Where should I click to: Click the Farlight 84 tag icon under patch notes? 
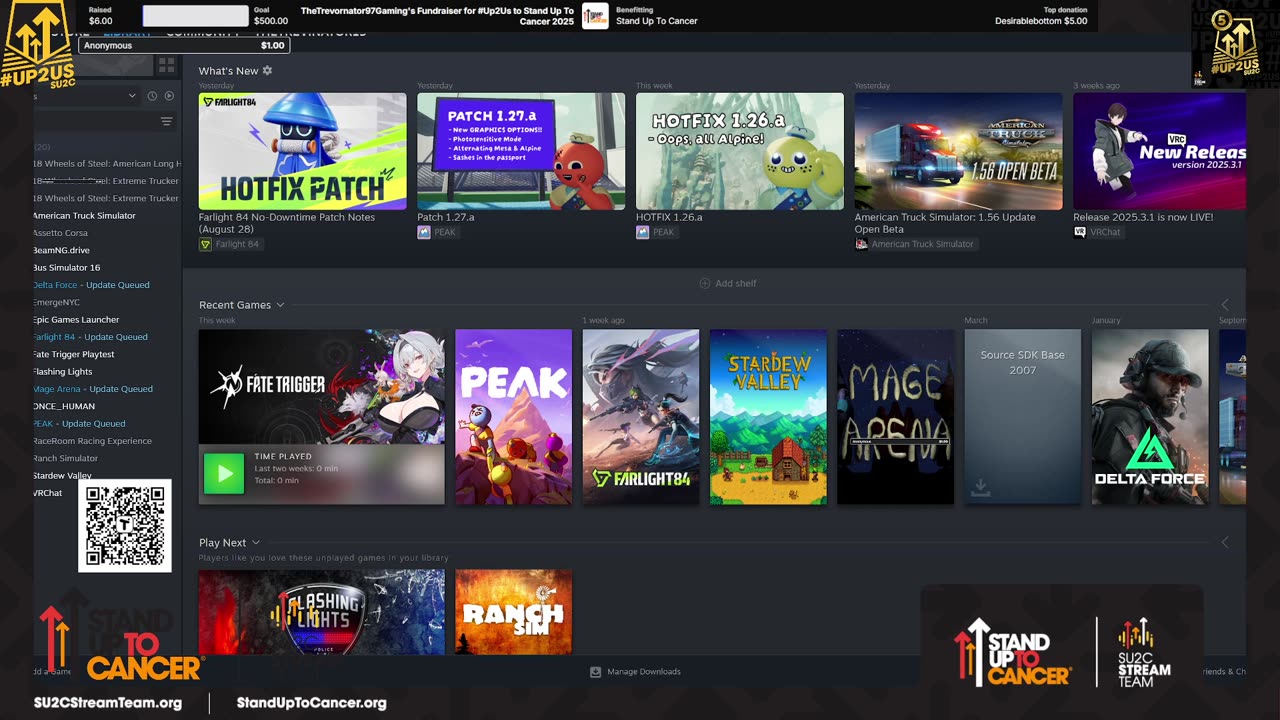(206, 244)
